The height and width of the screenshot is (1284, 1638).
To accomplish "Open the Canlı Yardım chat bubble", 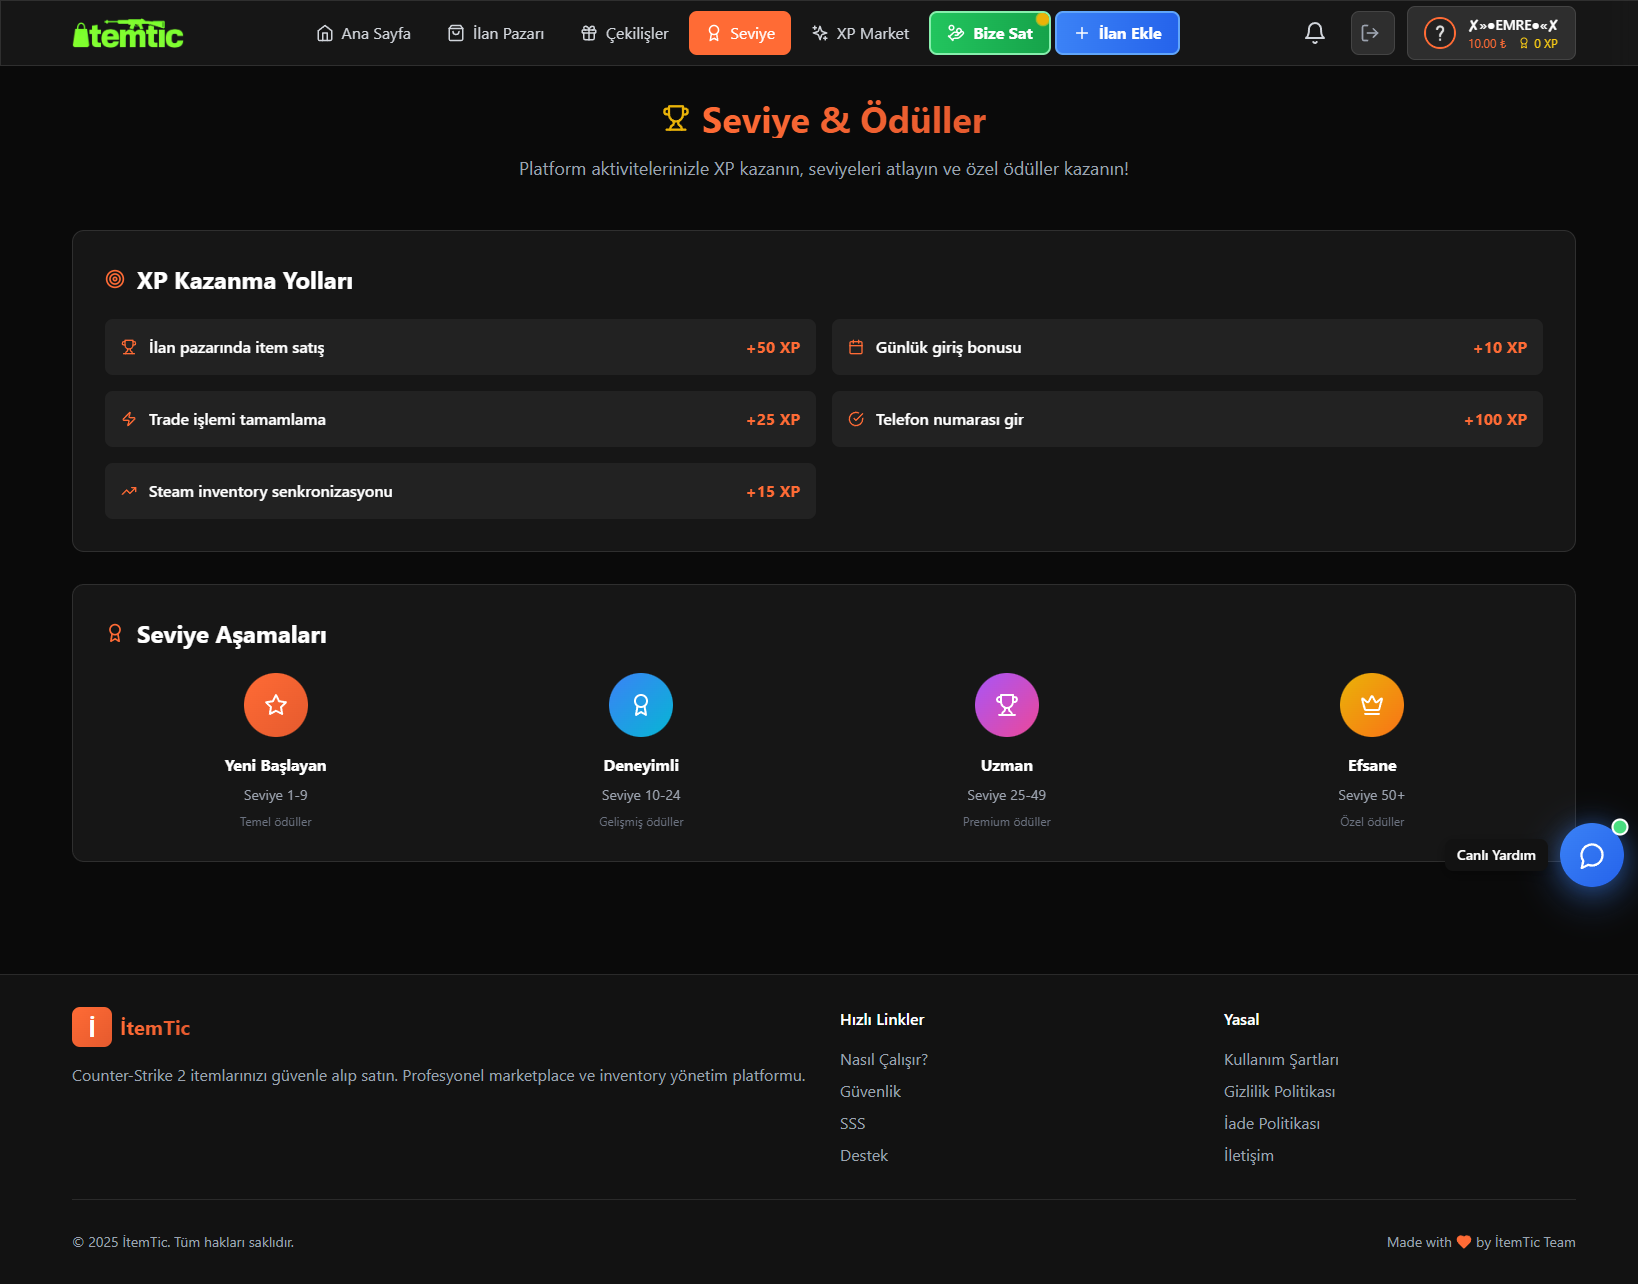I will tap(1590, 855).
